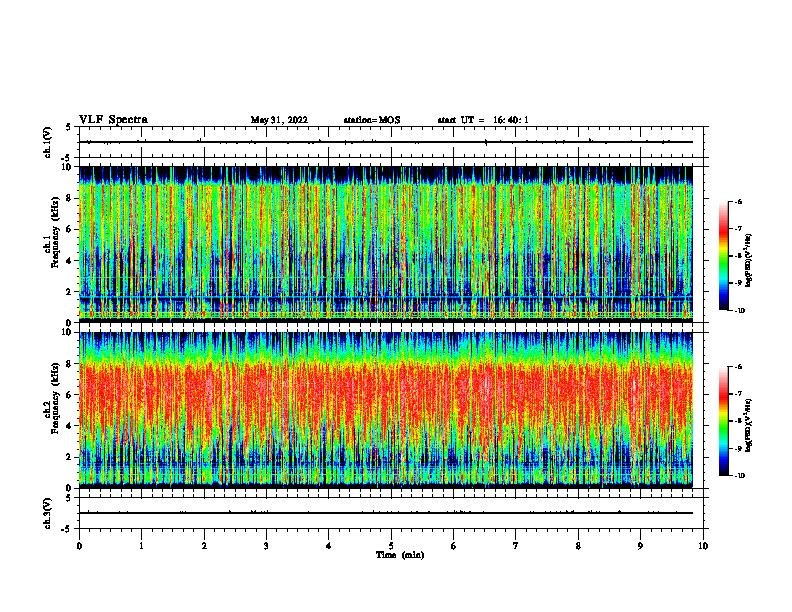792x612 pixels.
Task: Click the ch.2 'Frequency (kHz)' axis label
Action: (55, 398)
